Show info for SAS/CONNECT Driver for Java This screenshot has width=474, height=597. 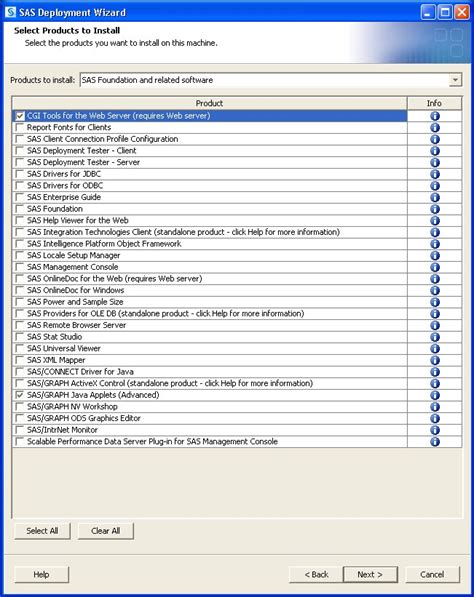(x=435, y=372)
